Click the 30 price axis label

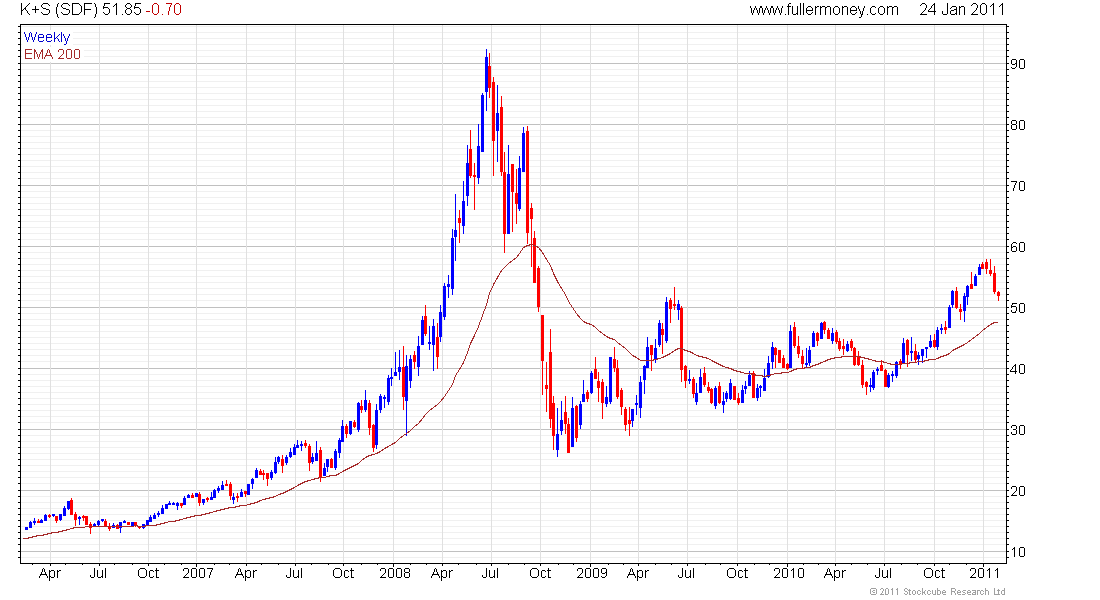1017,430
